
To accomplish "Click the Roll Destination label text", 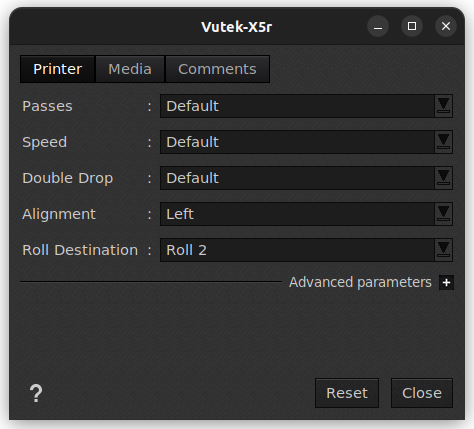I will point(80,250).
